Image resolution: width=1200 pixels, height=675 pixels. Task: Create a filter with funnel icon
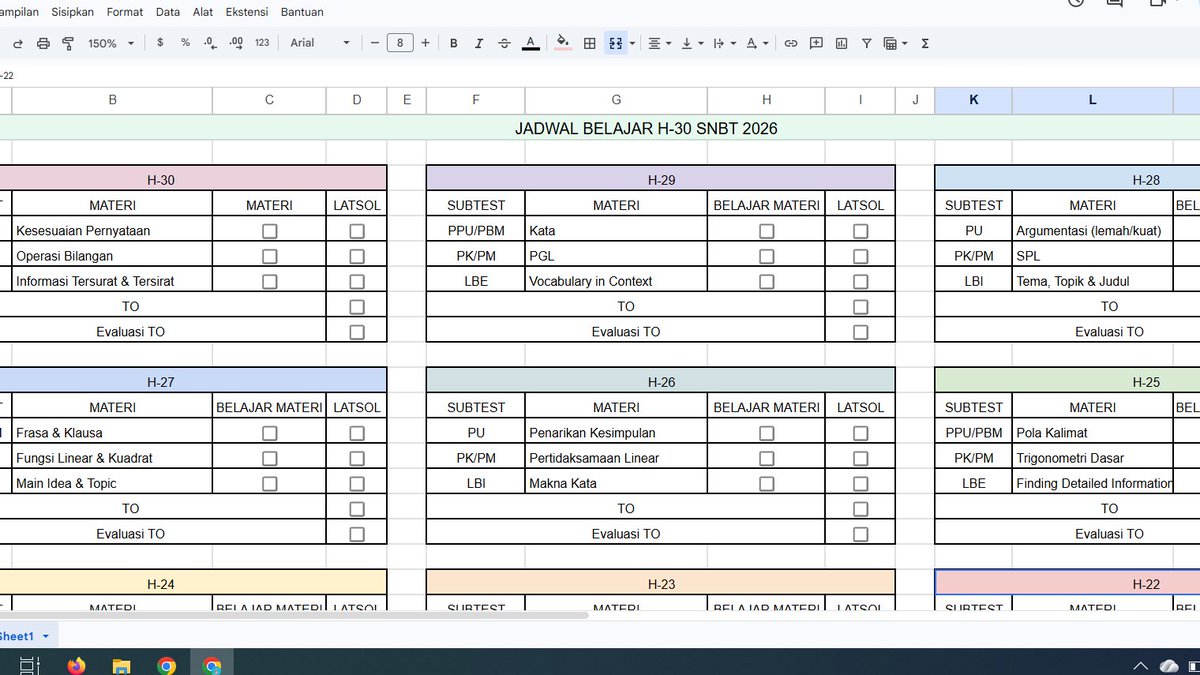[x=866, y=43]
